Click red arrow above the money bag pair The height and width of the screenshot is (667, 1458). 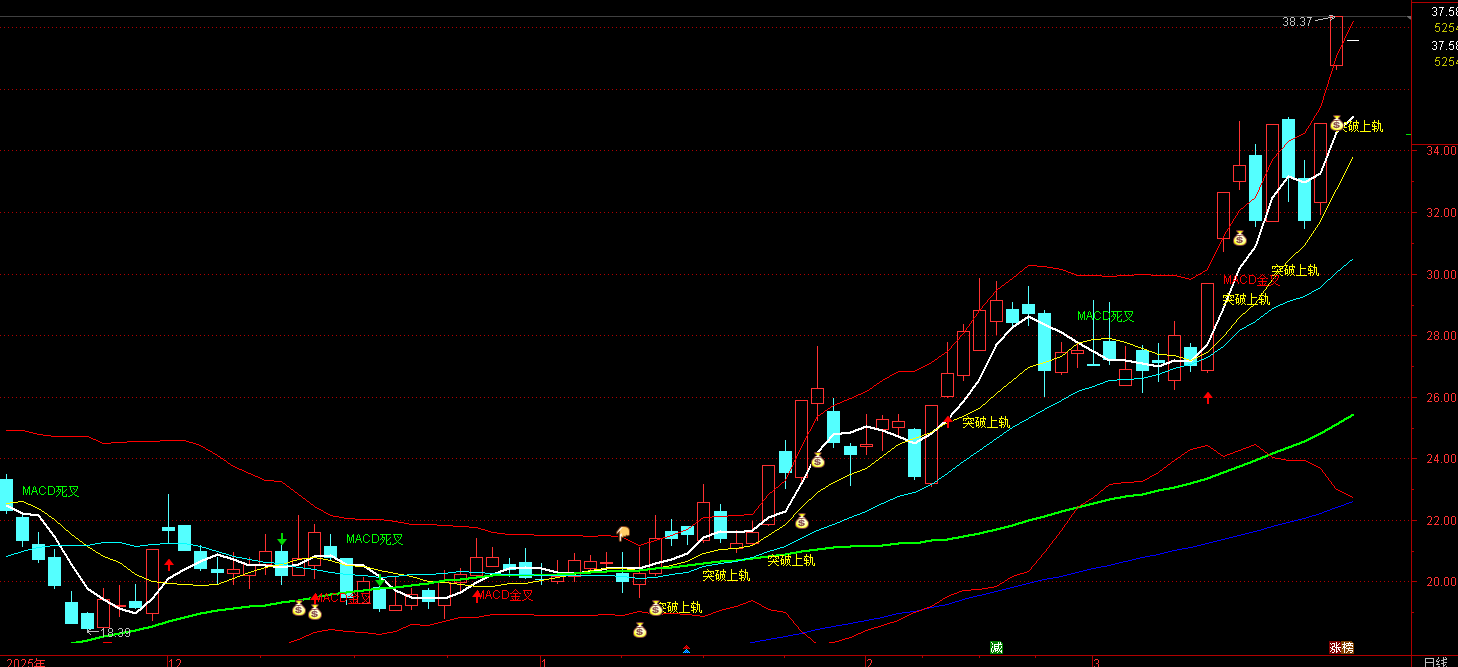tap(315, 598)
